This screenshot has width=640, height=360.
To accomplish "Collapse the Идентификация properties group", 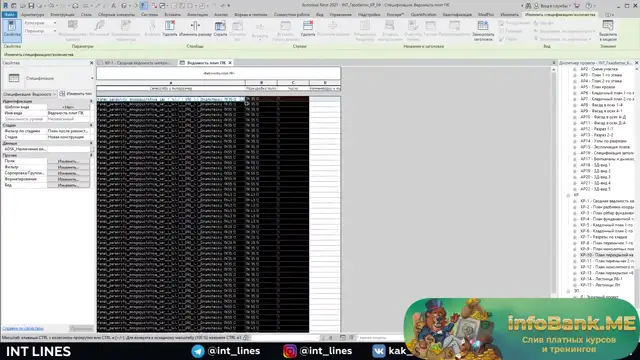I will point(91,101).
